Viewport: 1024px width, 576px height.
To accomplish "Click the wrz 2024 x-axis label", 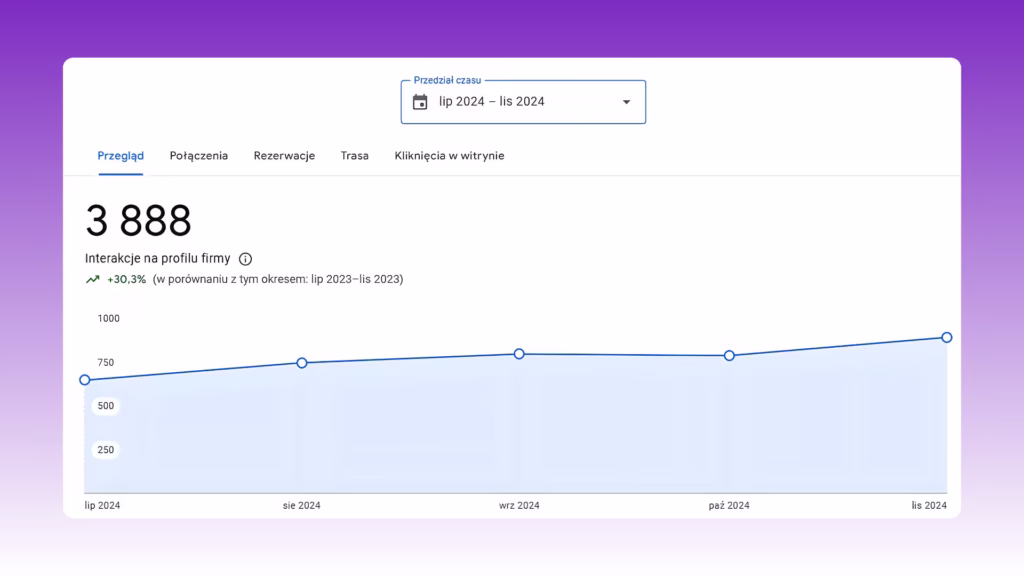I will tap(519, 505).
